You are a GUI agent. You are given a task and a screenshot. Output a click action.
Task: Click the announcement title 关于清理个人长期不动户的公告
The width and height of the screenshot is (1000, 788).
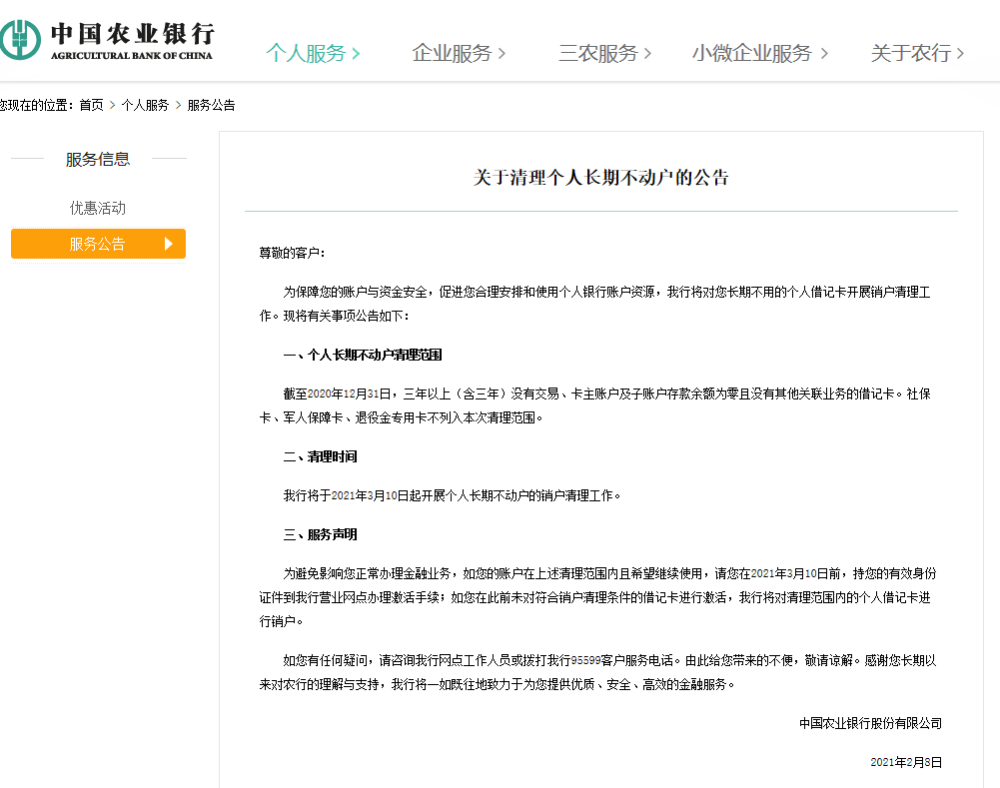pos(601,177)
